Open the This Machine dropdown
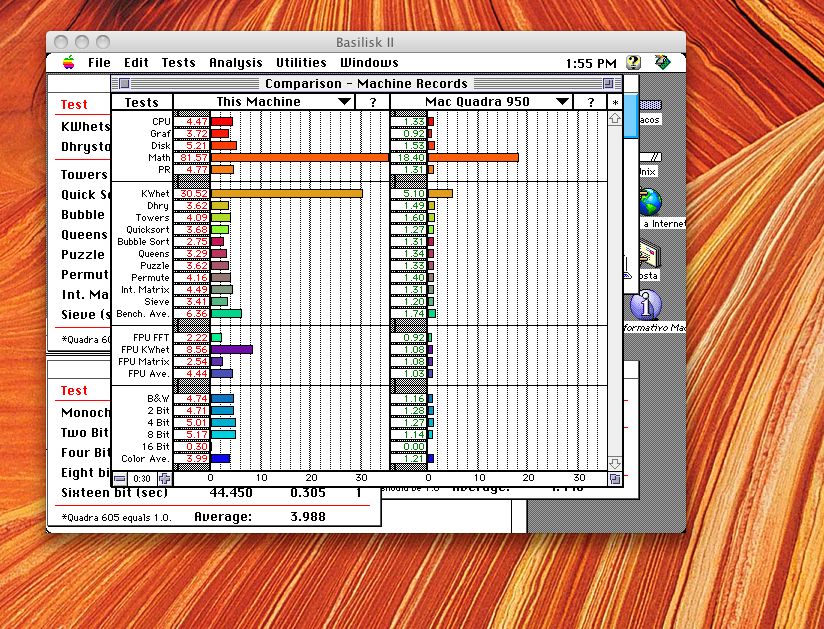 [264, 102]
